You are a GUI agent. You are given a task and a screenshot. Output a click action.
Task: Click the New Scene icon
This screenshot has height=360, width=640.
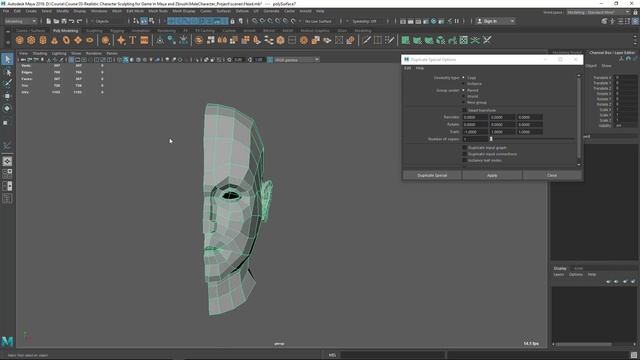coord(49,21)
